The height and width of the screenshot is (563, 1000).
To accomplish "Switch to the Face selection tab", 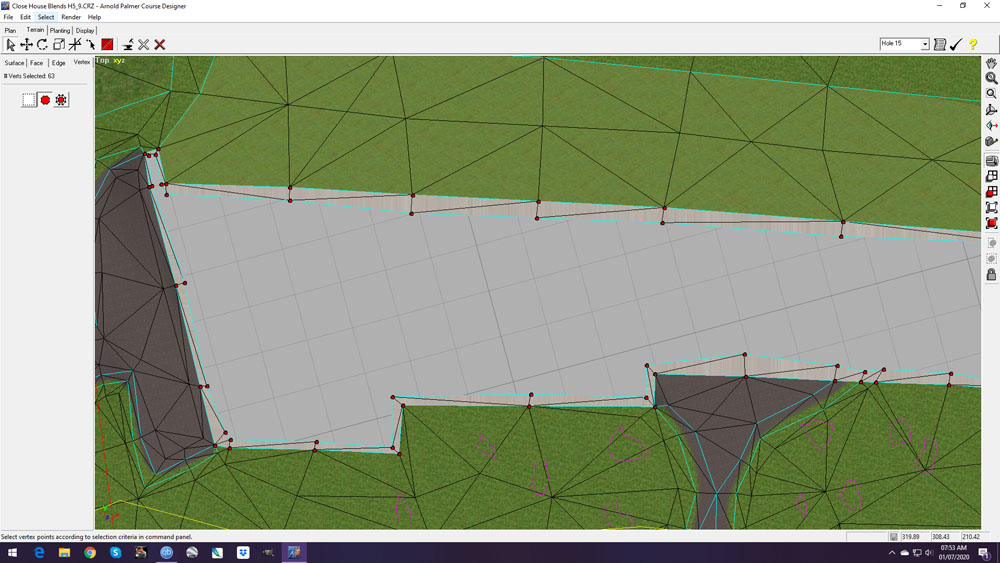I will point(36,63).
